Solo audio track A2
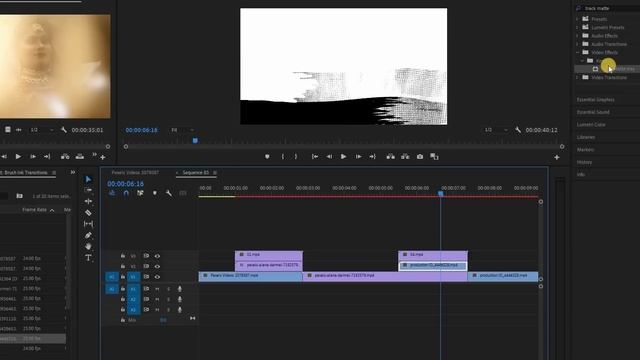Viewport: 640px width, 360px height. coord(169,300)
